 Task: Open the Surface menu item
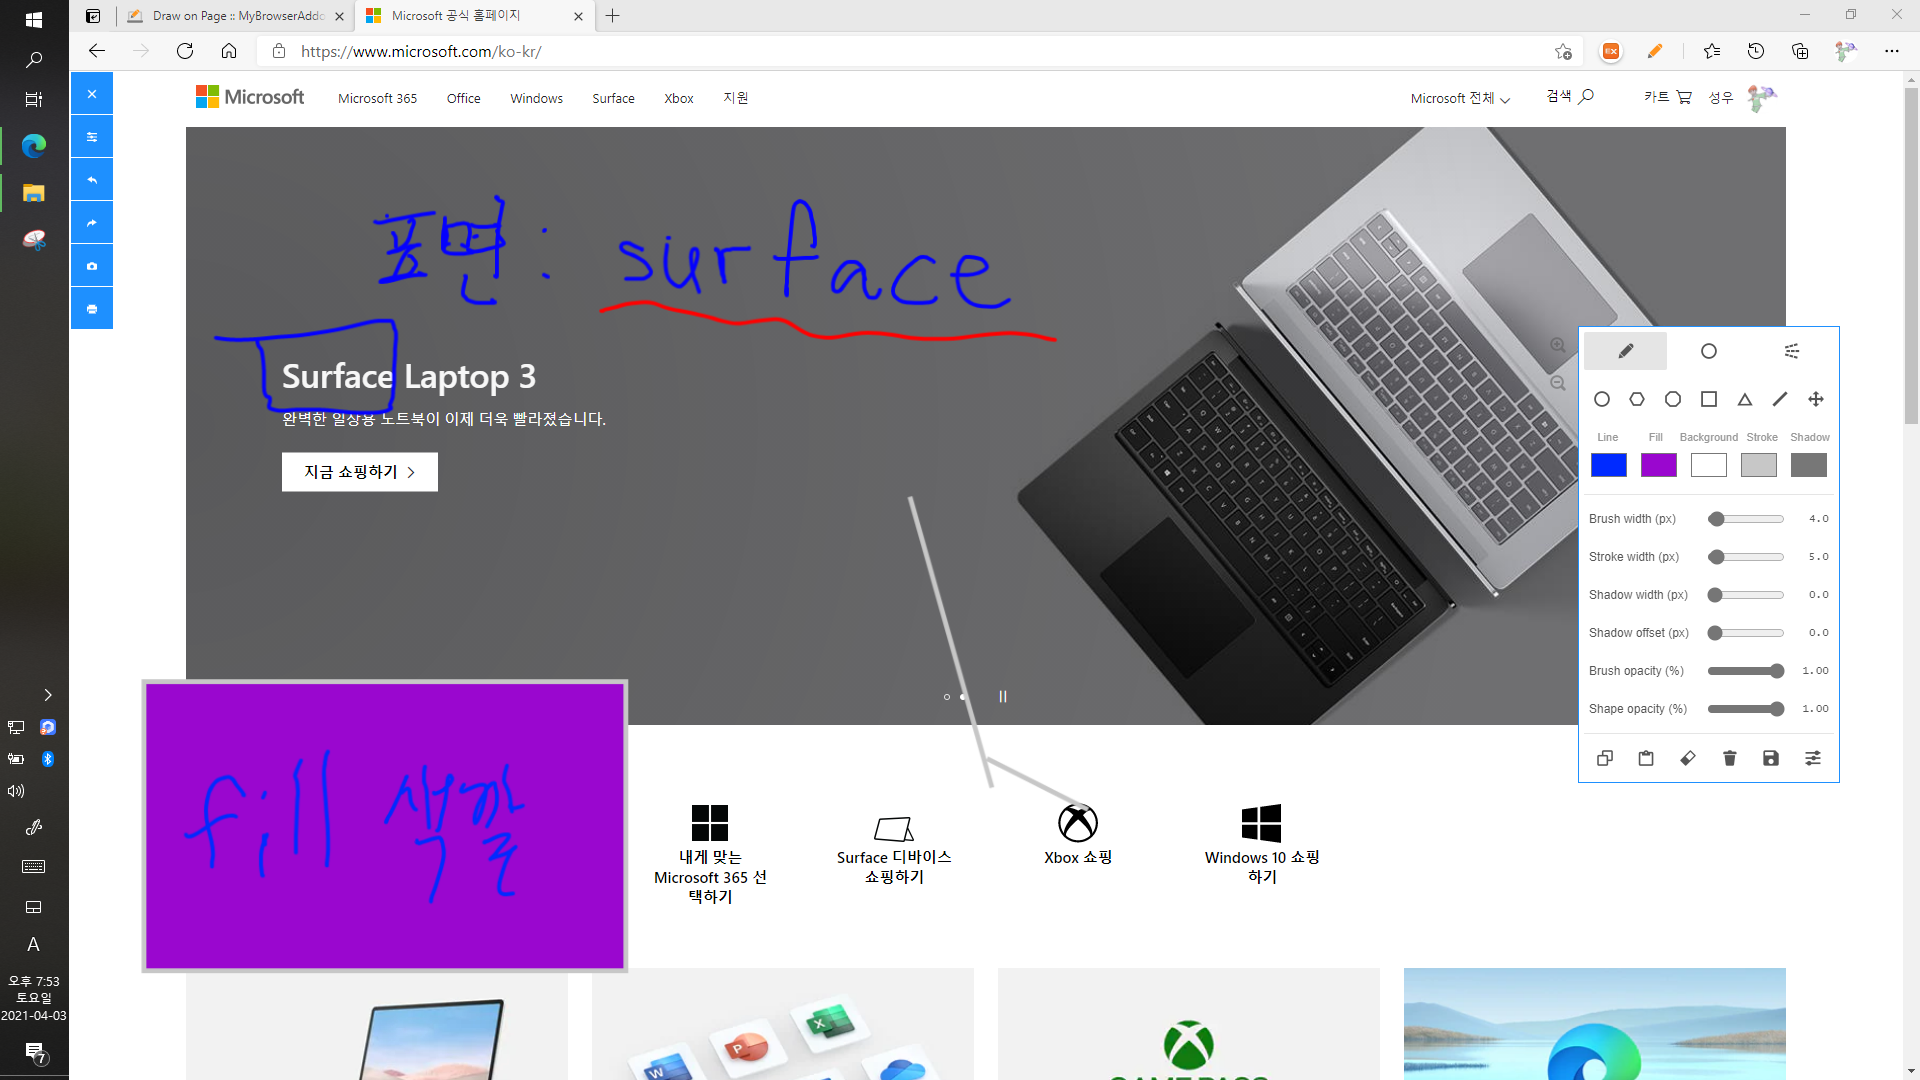pyautogui.click(x=613, y=98)
